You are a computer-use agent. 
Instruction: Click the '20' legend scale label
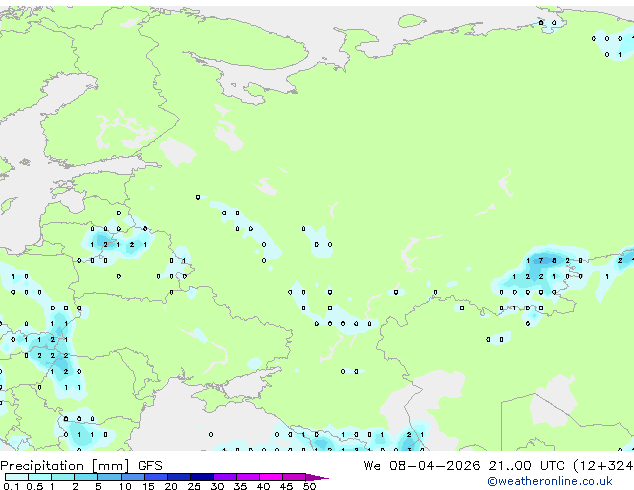171,486
